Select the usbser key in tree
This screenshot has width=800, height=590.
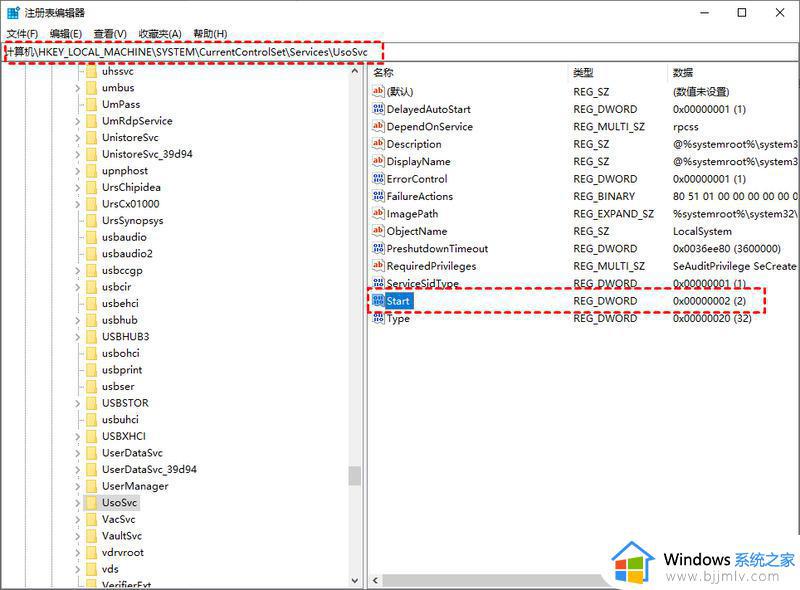118,386
